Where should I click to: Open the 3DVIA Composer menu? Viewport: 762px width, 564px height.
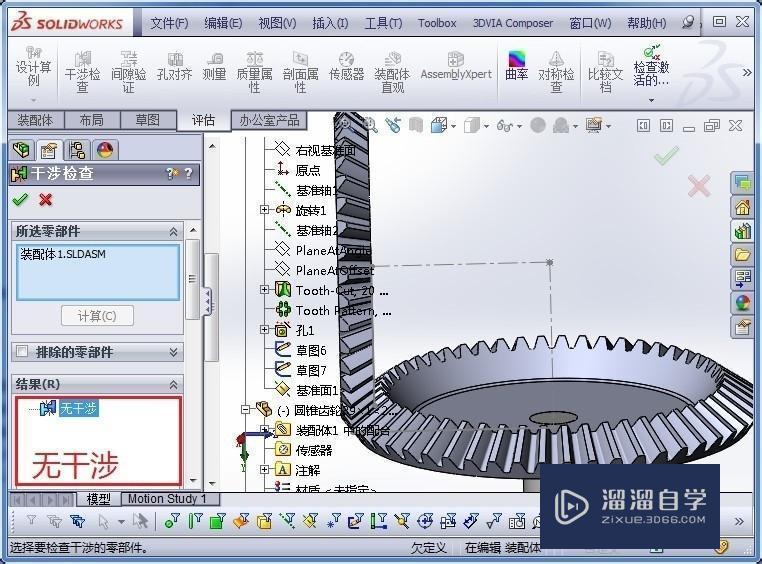click(513, 23)
